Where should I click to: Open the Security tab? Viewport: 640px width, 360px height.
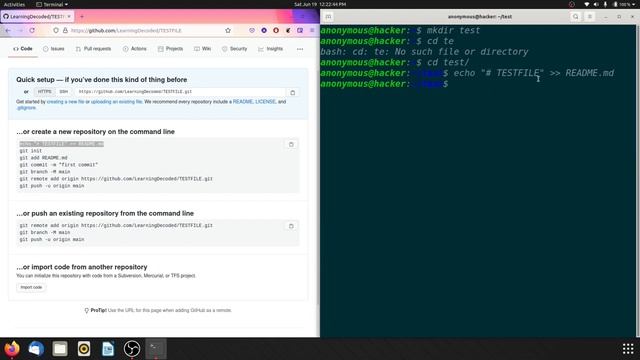(235, 49)
